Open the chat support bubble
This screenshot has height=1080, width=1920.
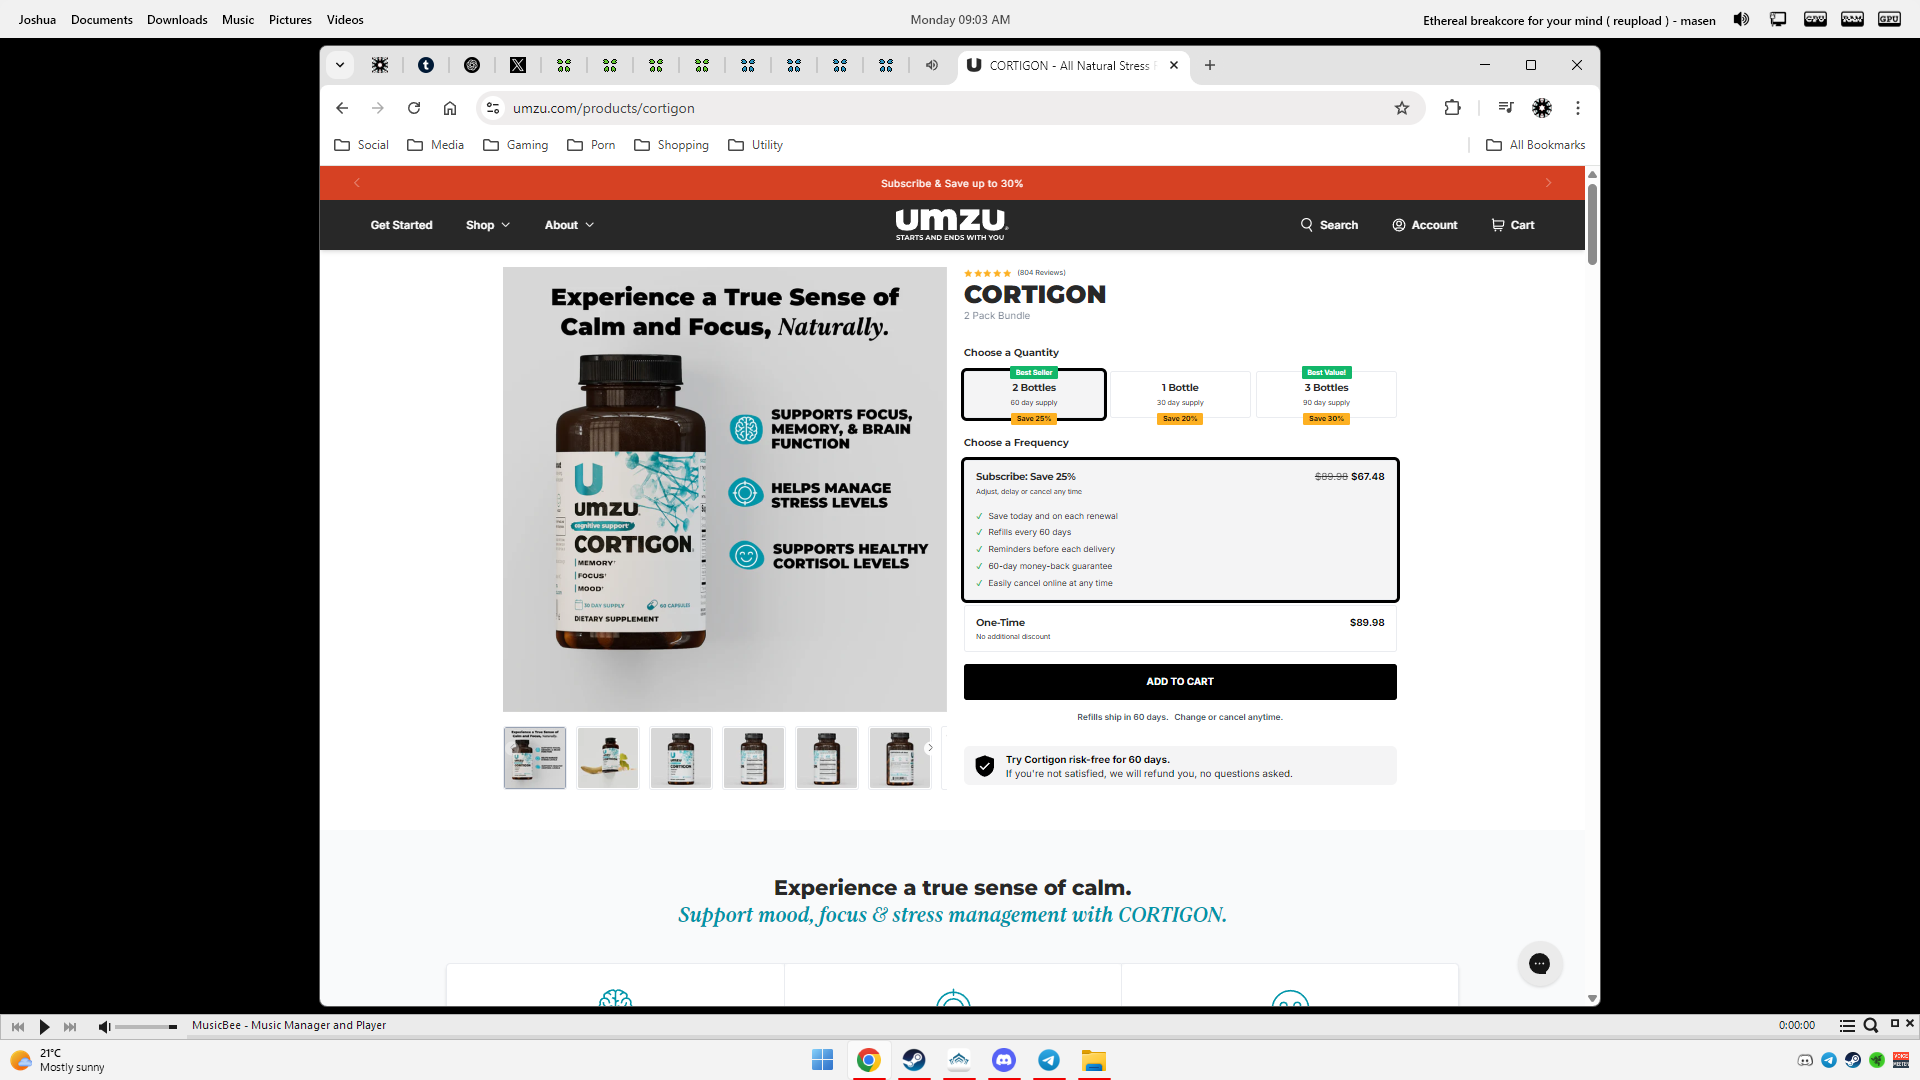point(1540,964)
